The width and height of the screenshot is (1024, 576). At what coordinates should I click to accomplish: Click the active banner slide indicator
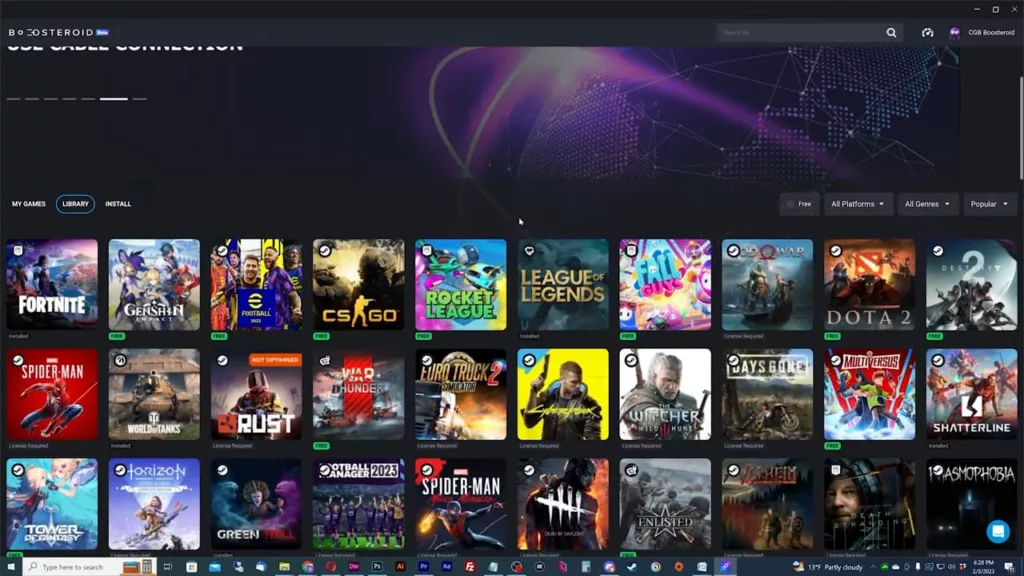pyautogui.click(x=114, y=99)
